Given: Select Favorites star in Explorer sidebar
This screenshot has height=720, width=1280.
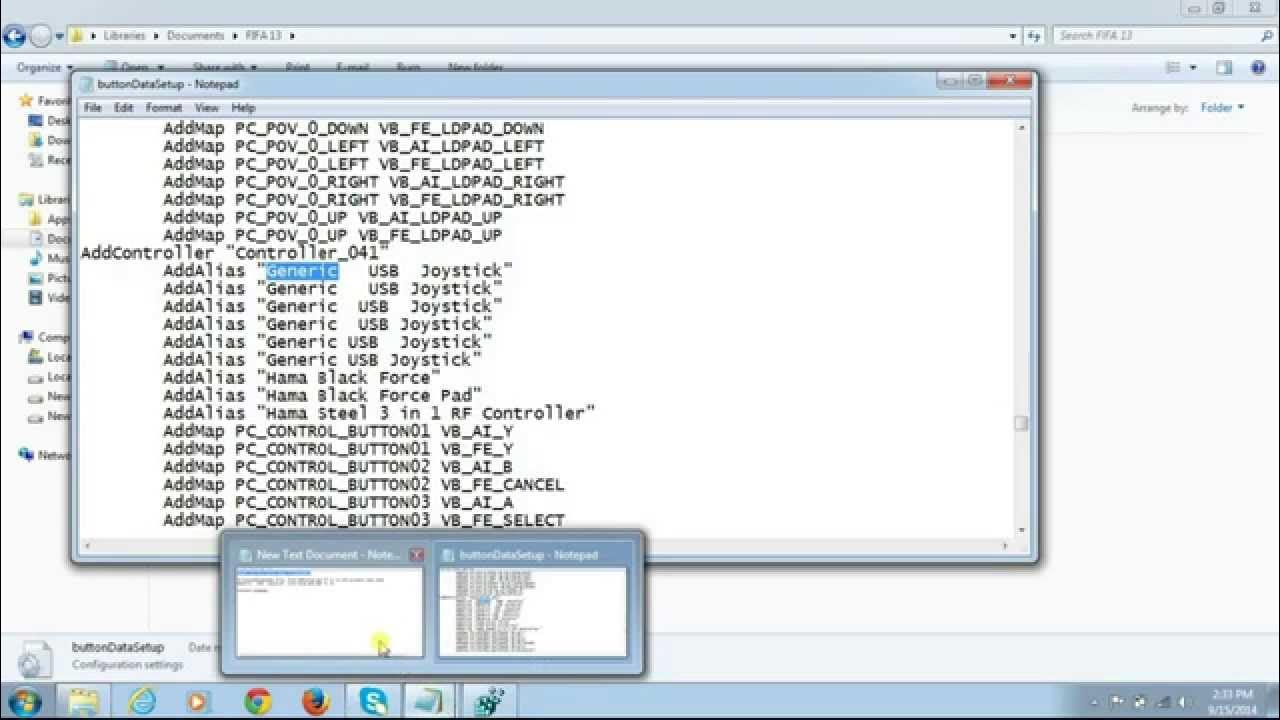Looking at the screenshot, I should point(26,101).
